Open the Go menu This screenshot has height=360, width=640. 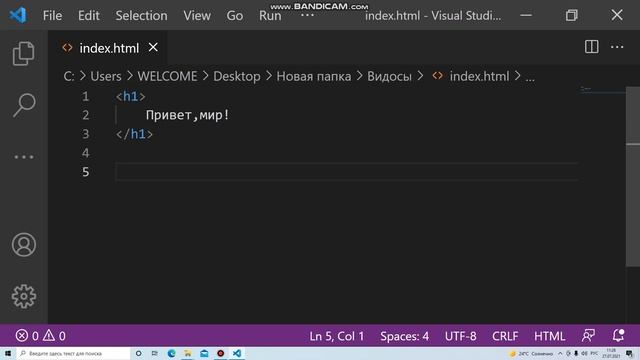pos(235,16)
